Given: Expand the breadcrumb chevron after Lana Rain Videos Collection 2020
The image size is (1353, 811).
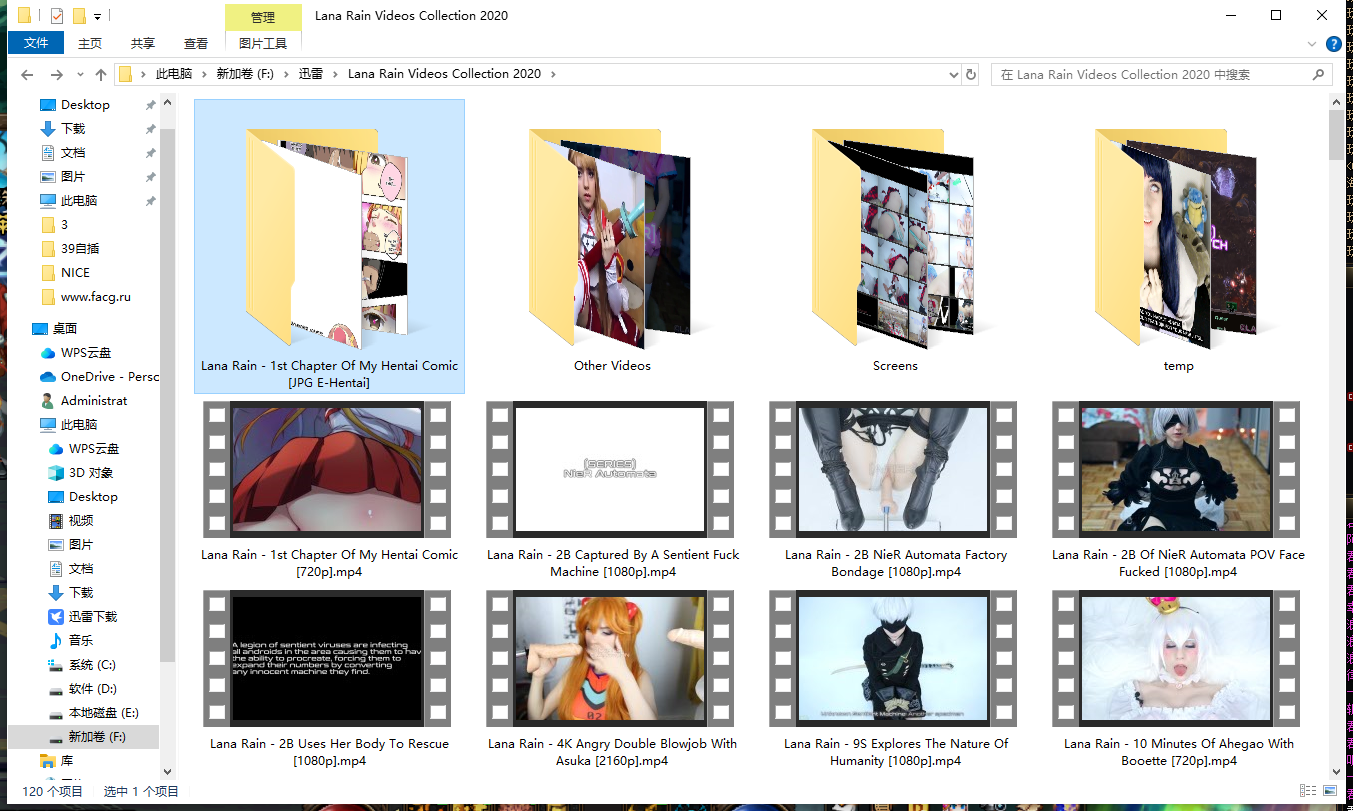Looking at the screenshot, I should coord(553,74).
